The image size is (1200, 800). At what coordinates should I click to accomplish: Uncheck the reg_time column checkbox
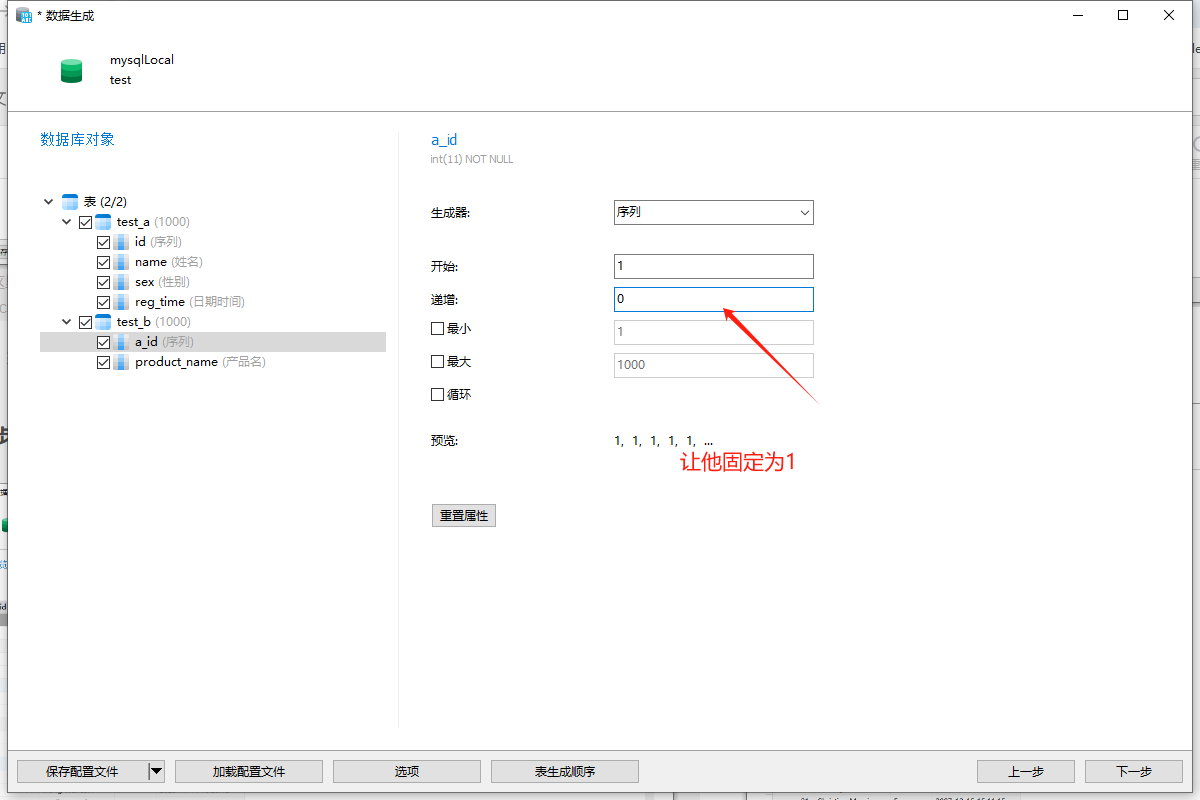(103, 302)
